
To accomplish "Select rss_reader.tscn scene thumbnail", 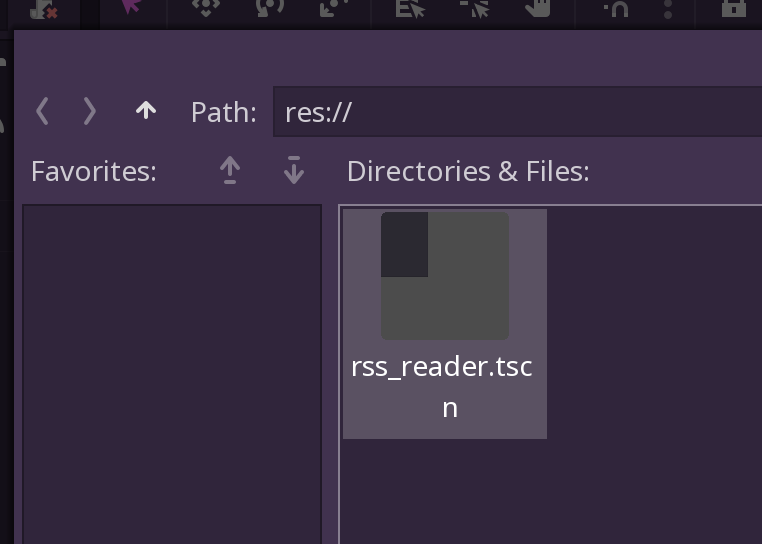I will pyautogui.click(x=445, y=276).
